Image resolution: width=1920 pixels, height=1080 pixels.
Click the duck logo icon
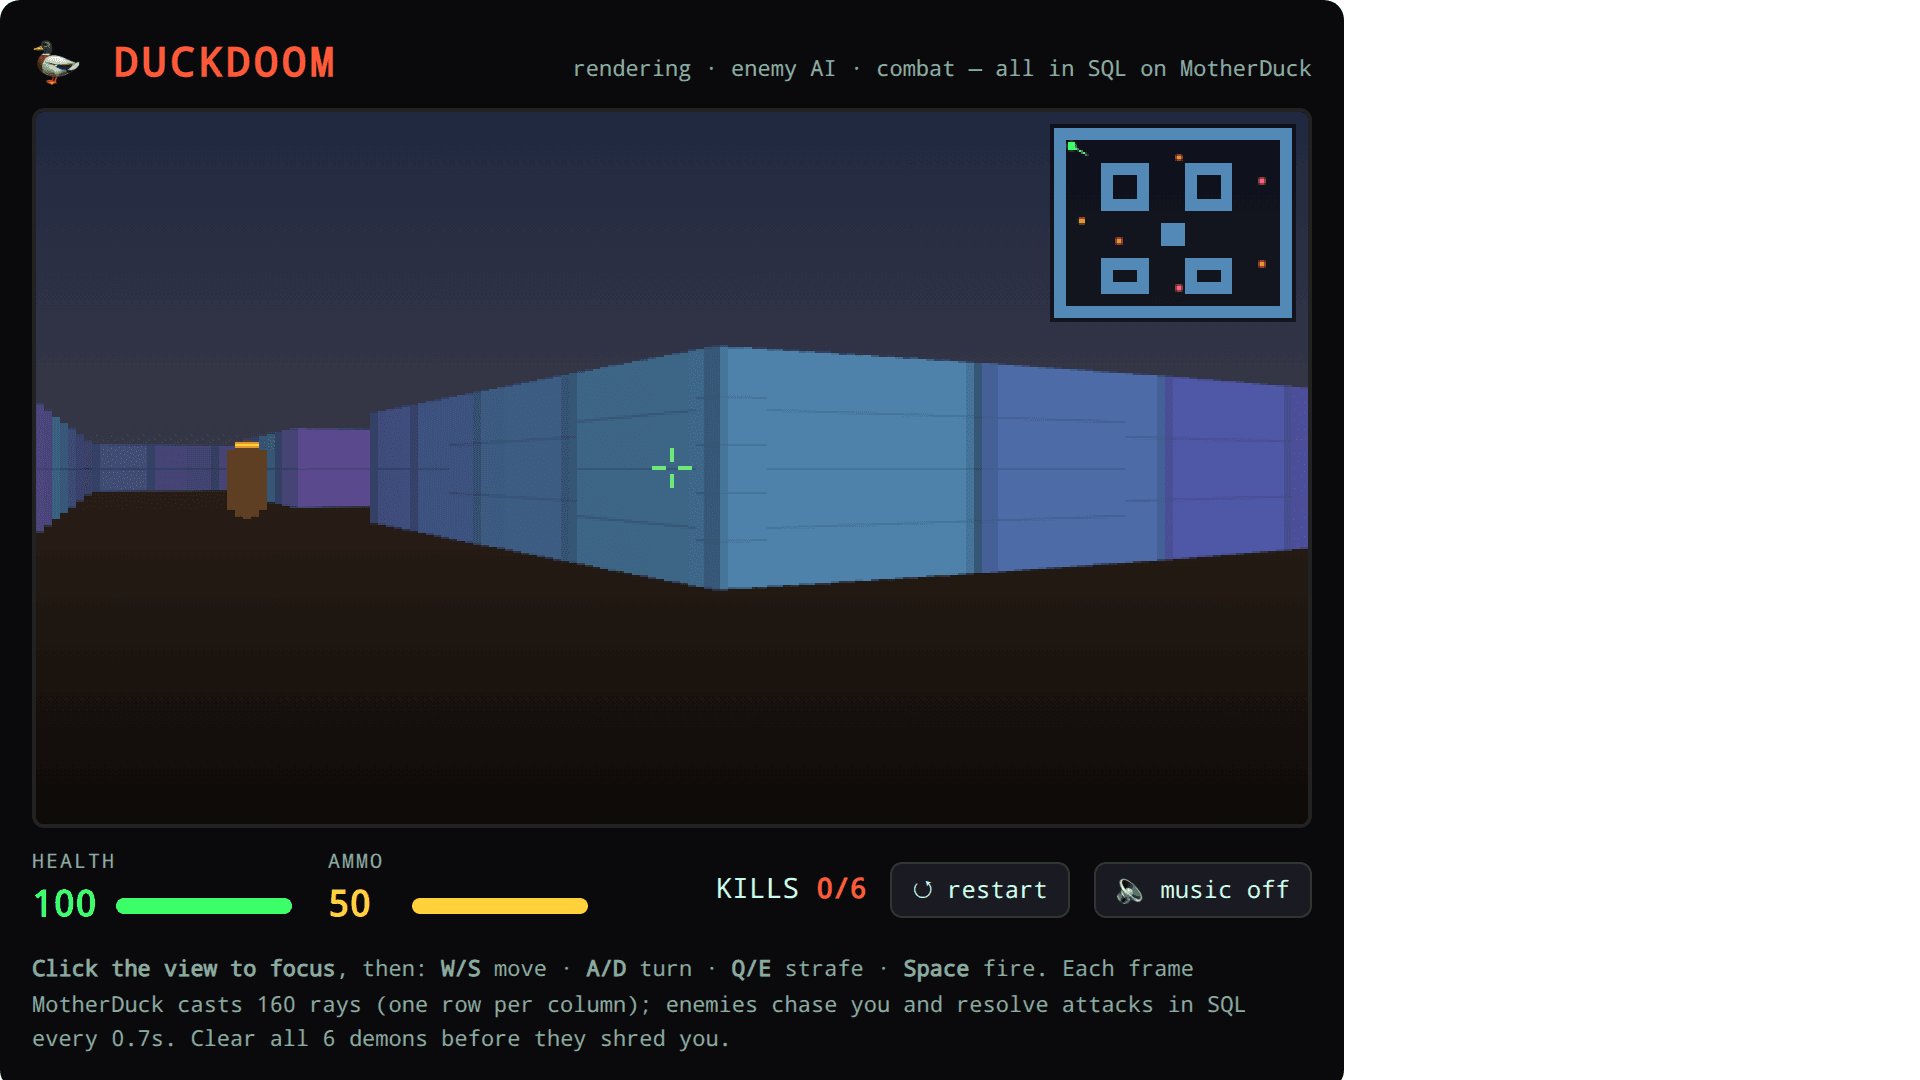[56, 62]
